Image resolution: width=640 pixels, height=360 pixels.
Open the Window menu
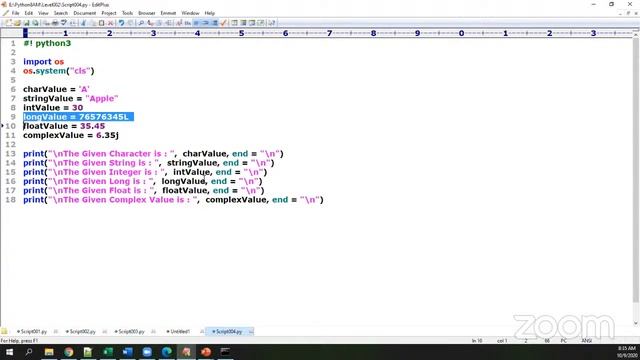(x=190, y=13)
